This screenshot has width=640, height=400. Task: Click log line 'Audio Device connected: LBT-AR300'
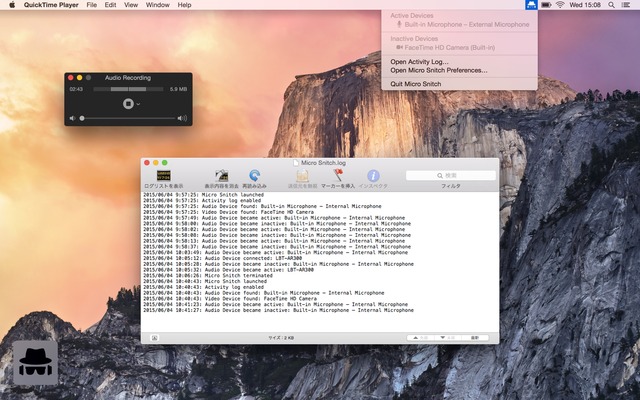(222, 258)
